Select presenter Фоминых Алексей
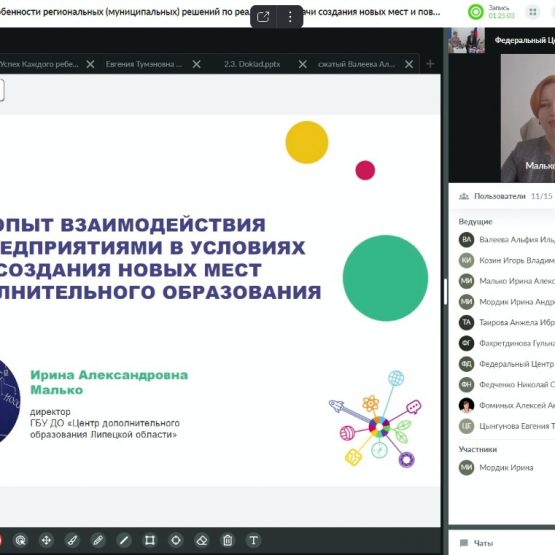This screenshot has height=555, width=555. coord(507,405)
